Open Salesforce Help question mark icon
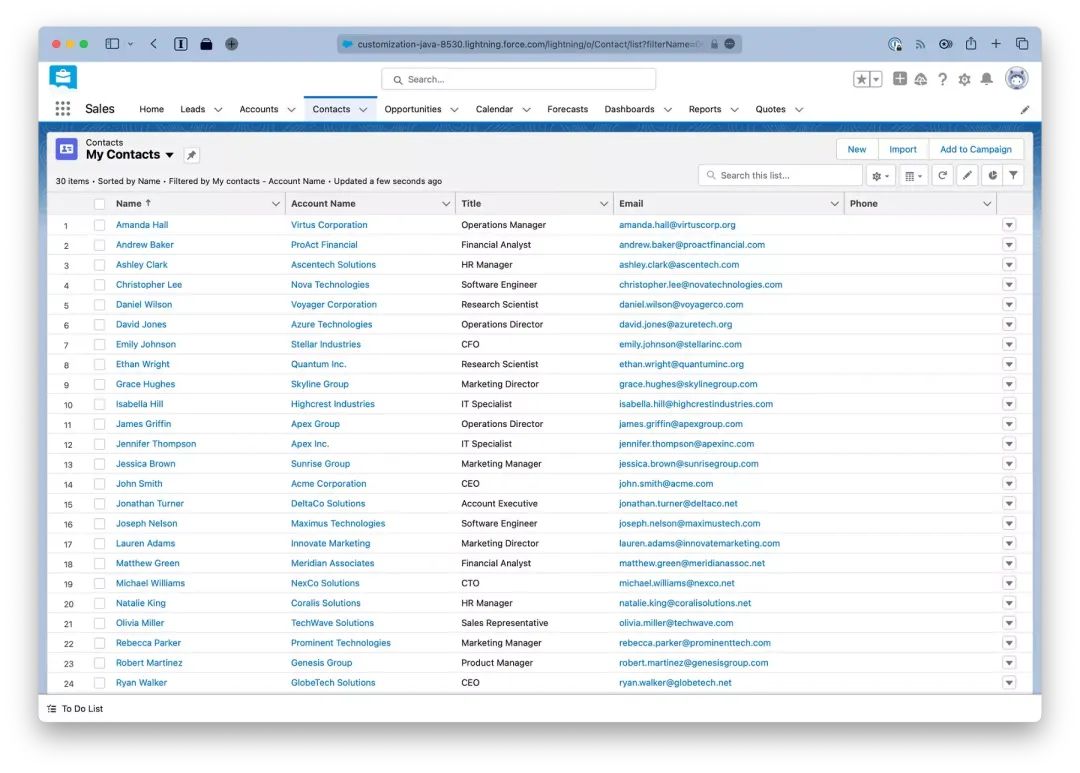 click(942, 79)
